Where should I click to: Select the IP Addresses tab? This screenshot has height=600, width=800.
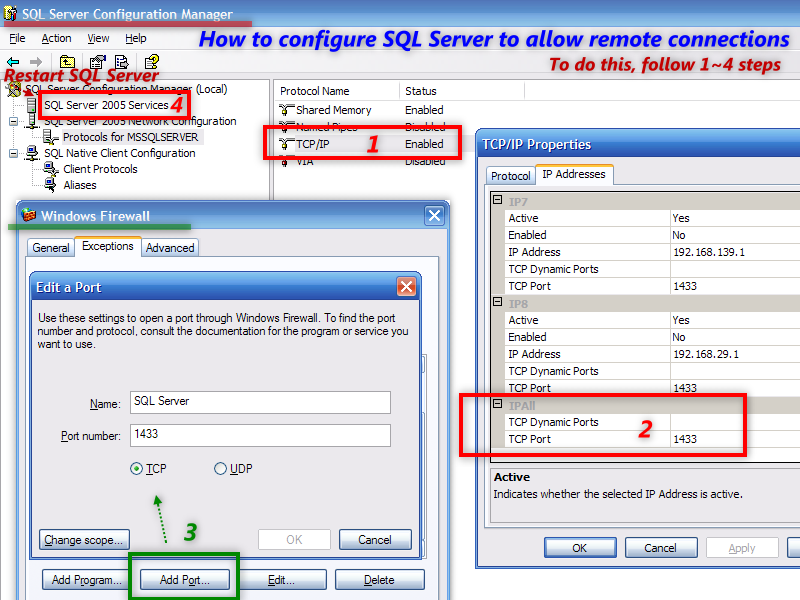[574, 174]
